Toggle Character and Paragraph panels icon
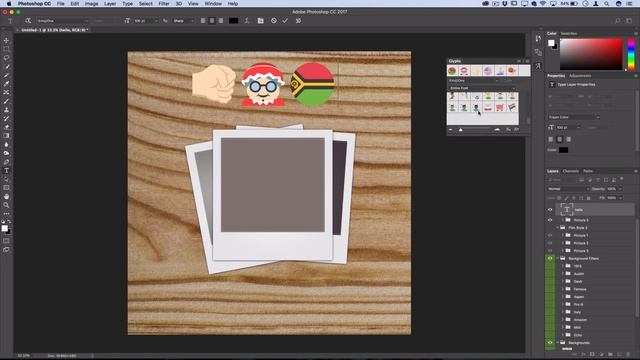Screen dimensions: 640x360 click(260, 21)
